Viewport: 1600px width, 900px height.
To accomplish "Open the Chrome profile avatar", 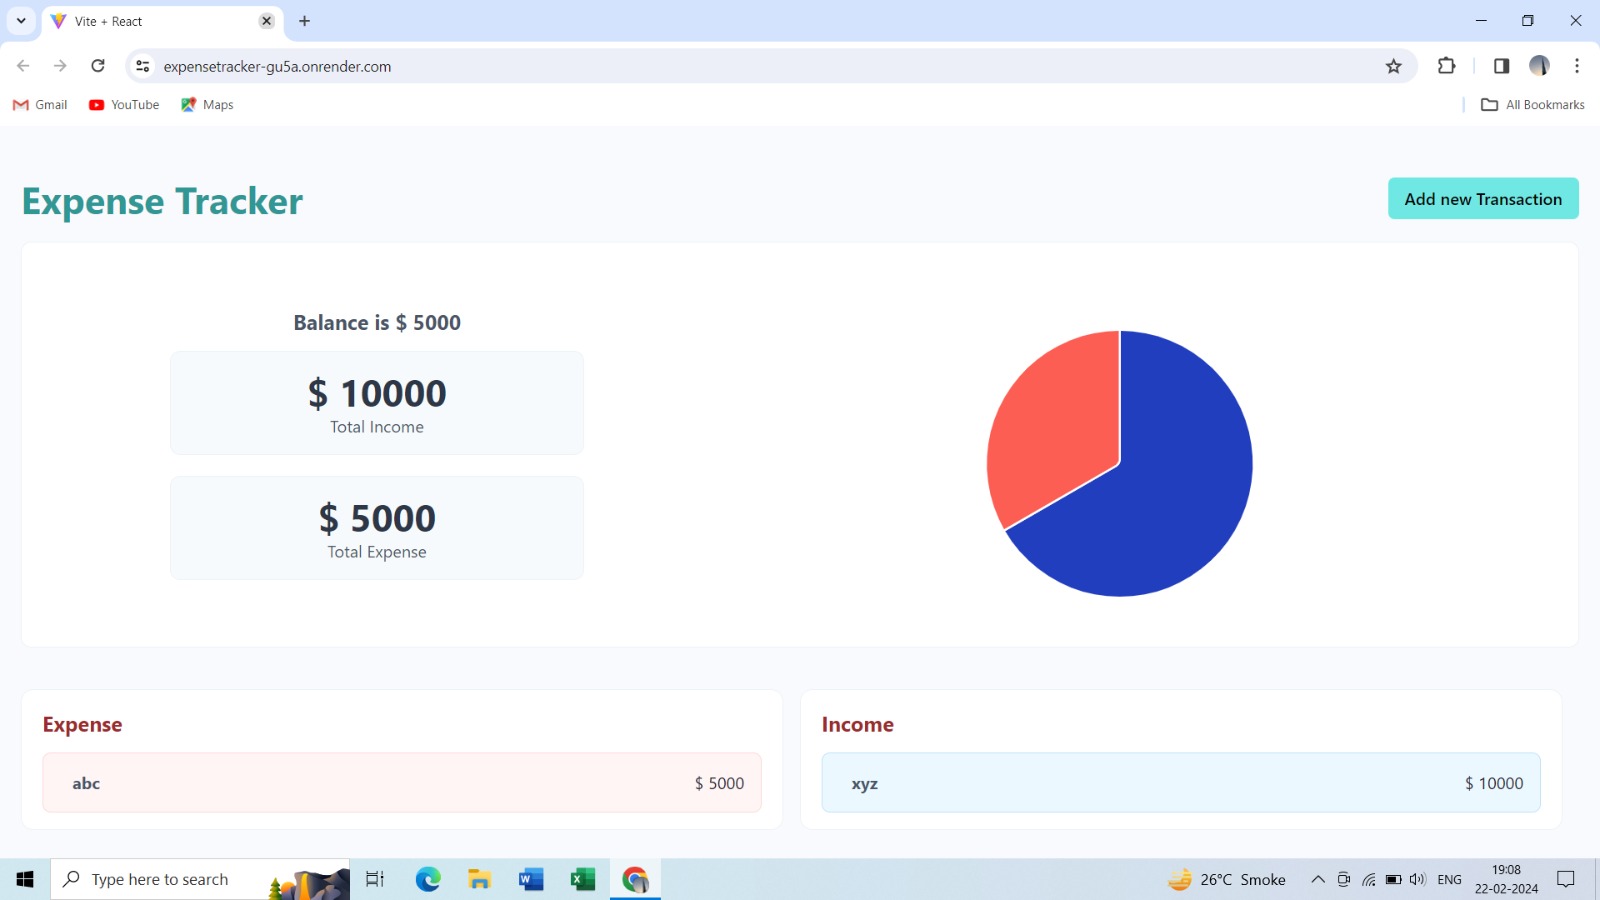I will click(x=1539, y=66).
